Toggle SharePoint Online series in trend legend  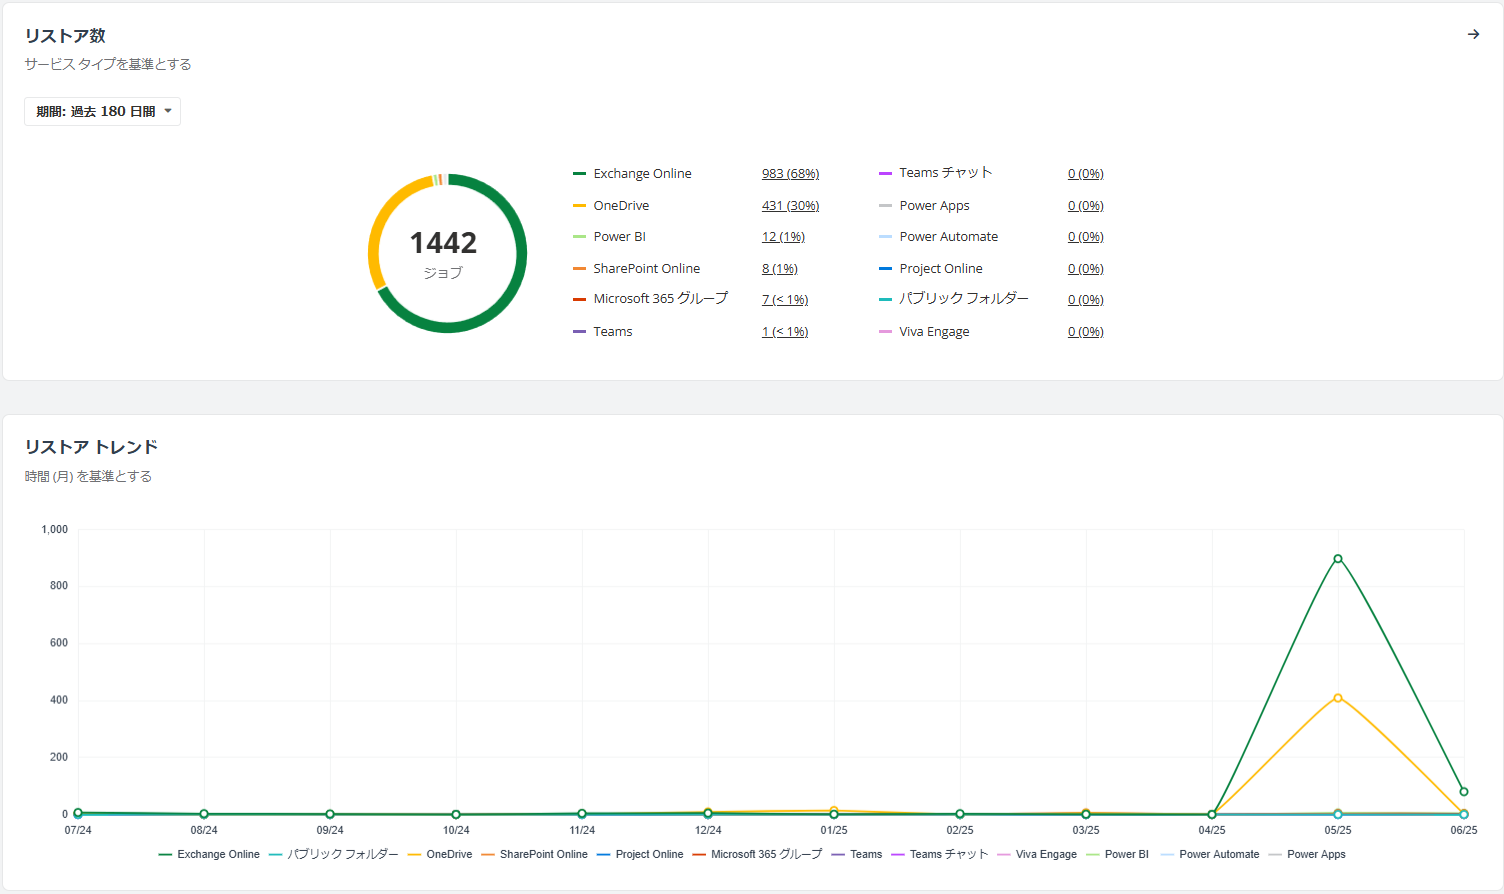534,854
